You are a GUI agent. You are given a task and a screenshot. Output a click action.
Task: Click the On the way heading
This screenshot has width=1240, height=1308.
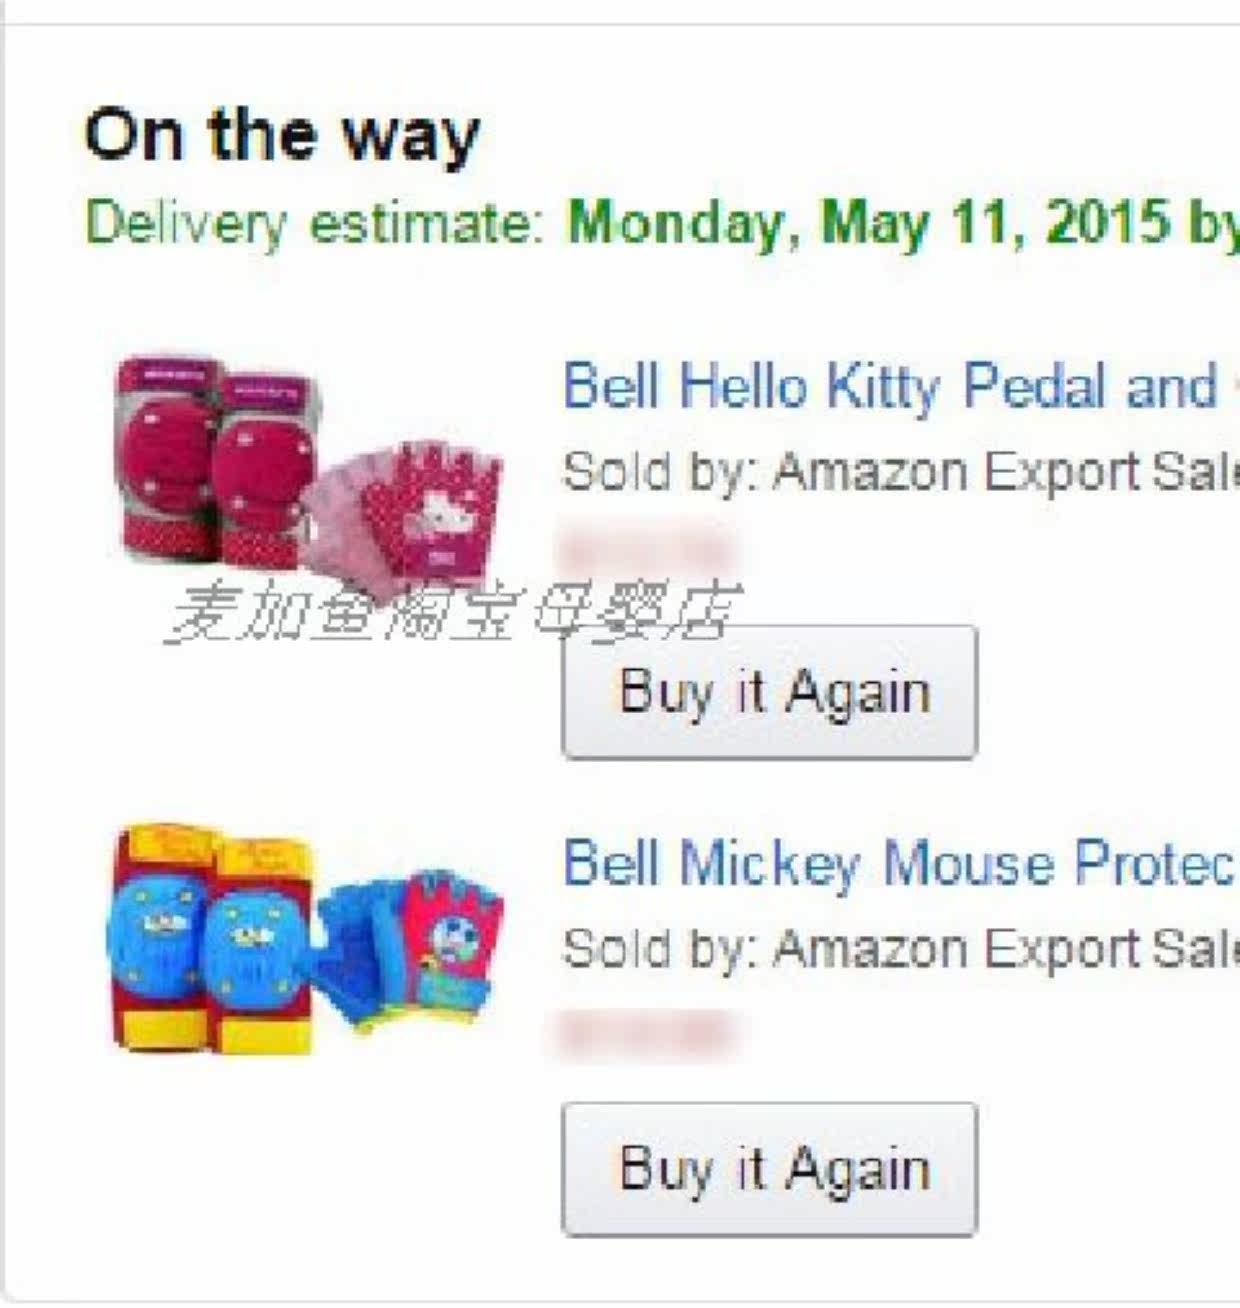282,135
